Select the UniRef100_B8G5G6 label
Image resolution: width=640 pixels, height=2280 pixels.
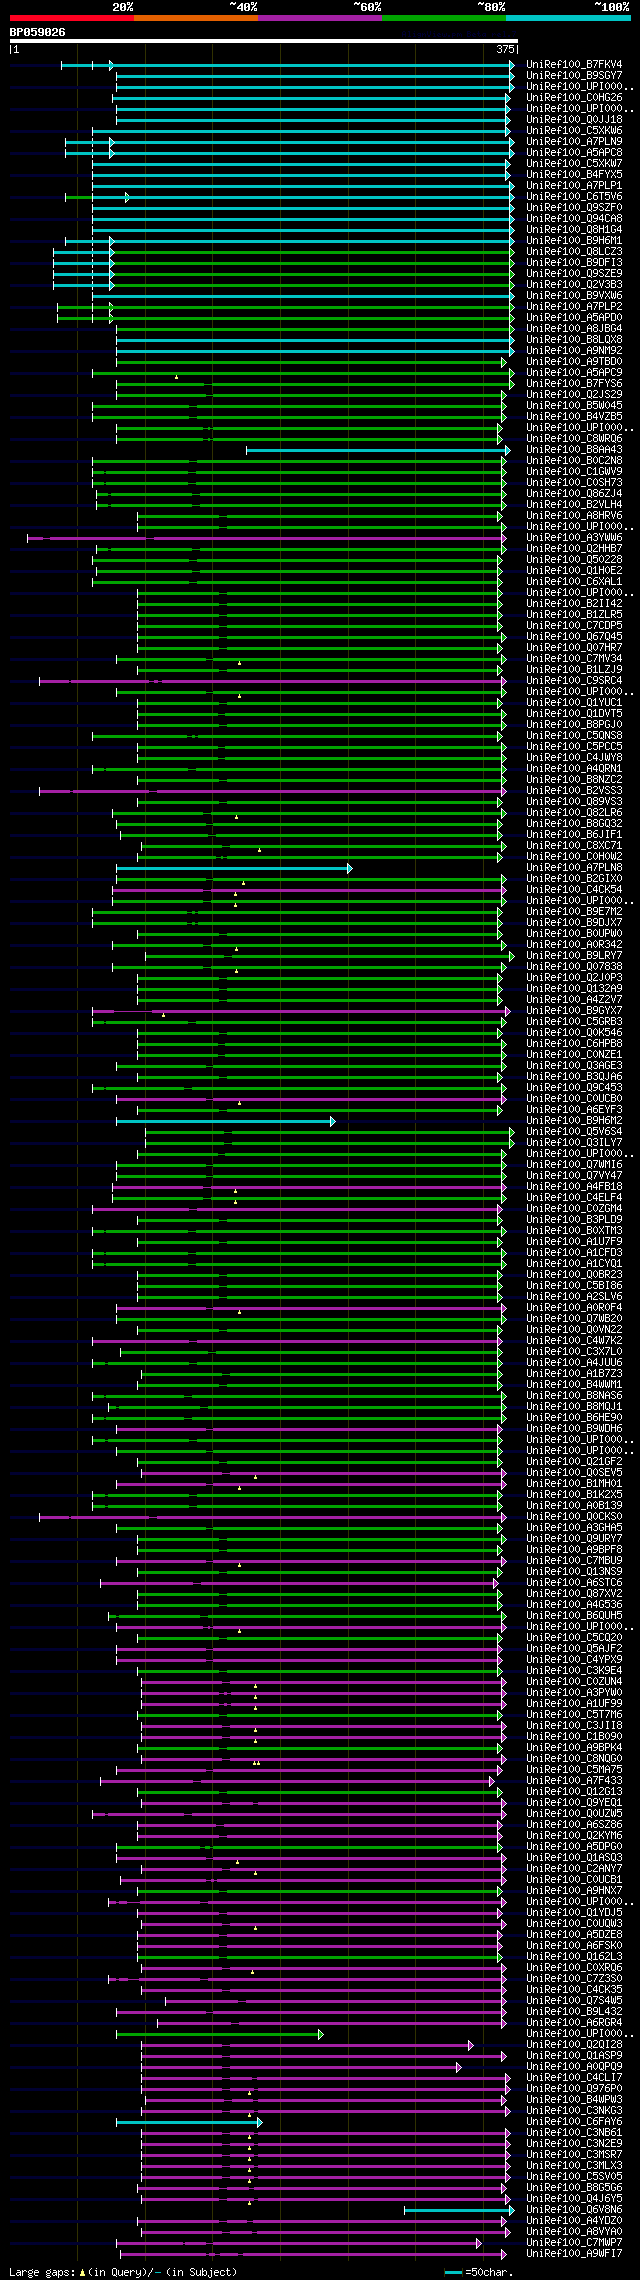click(x=574, y=2188)
